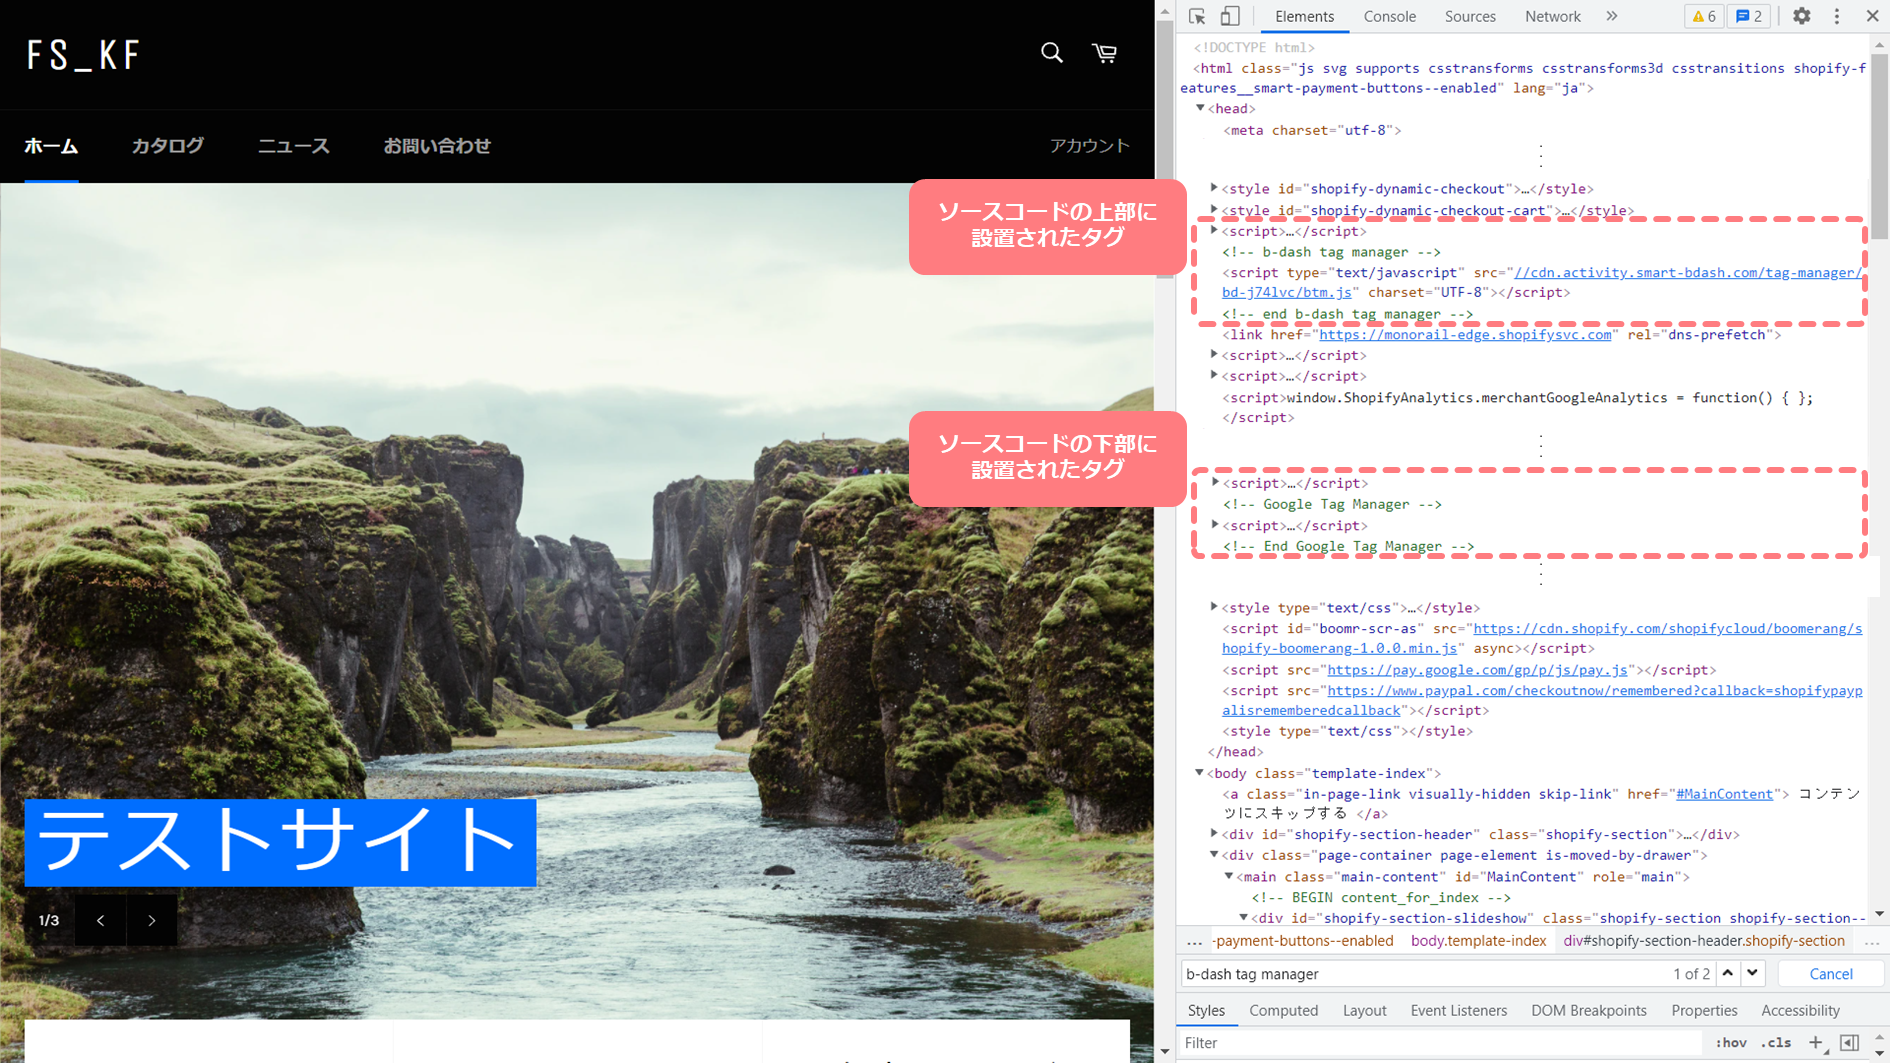The height and width of the screenshot is (1063, 1890).
Task: Toggle the :hov element state button
Action: [x=1731, y=1042]
